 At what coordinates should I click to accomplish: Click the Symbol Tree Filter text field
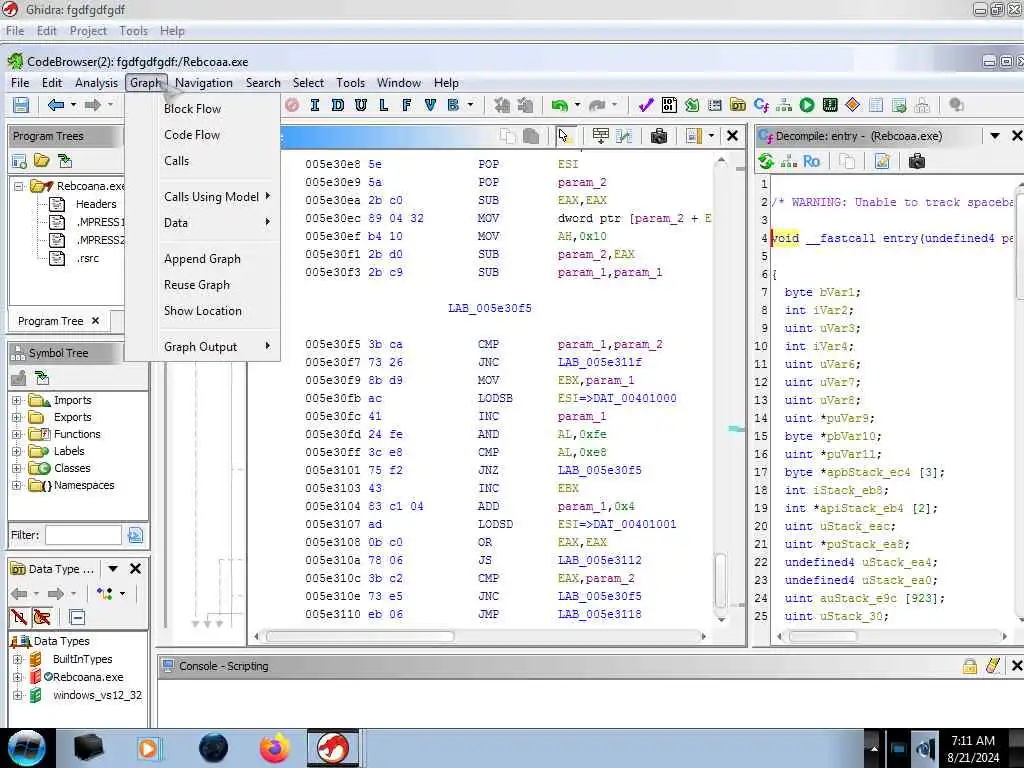point(83,536)
